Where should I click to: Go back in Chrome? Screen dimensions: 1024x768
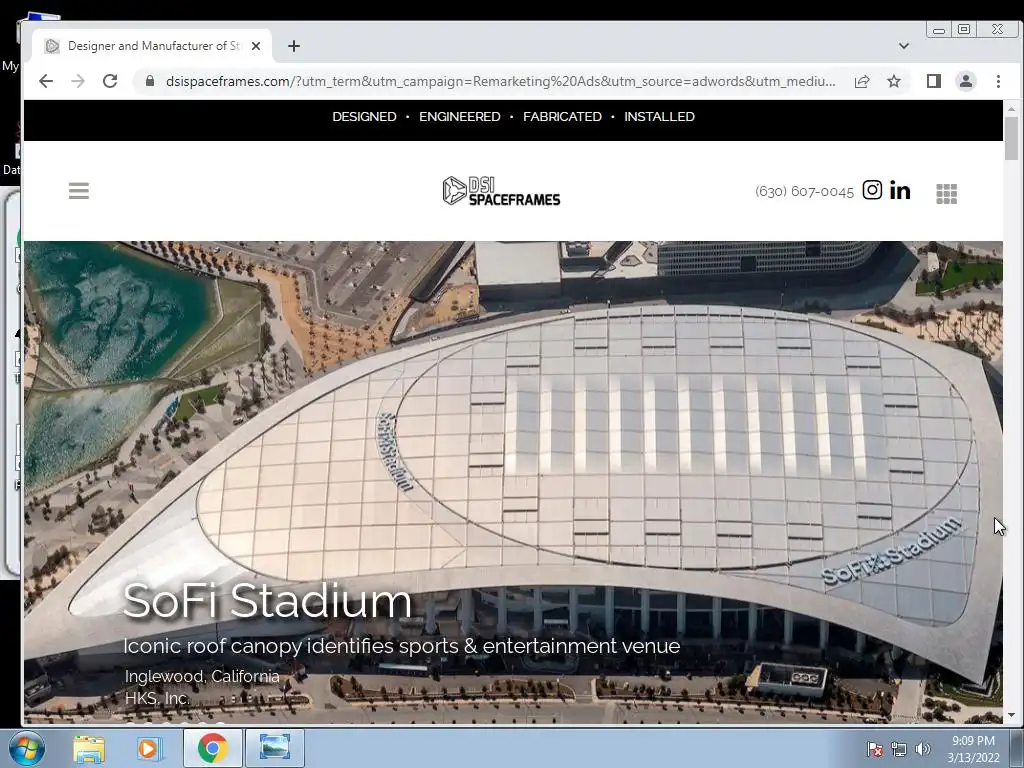tap(46, 81)
